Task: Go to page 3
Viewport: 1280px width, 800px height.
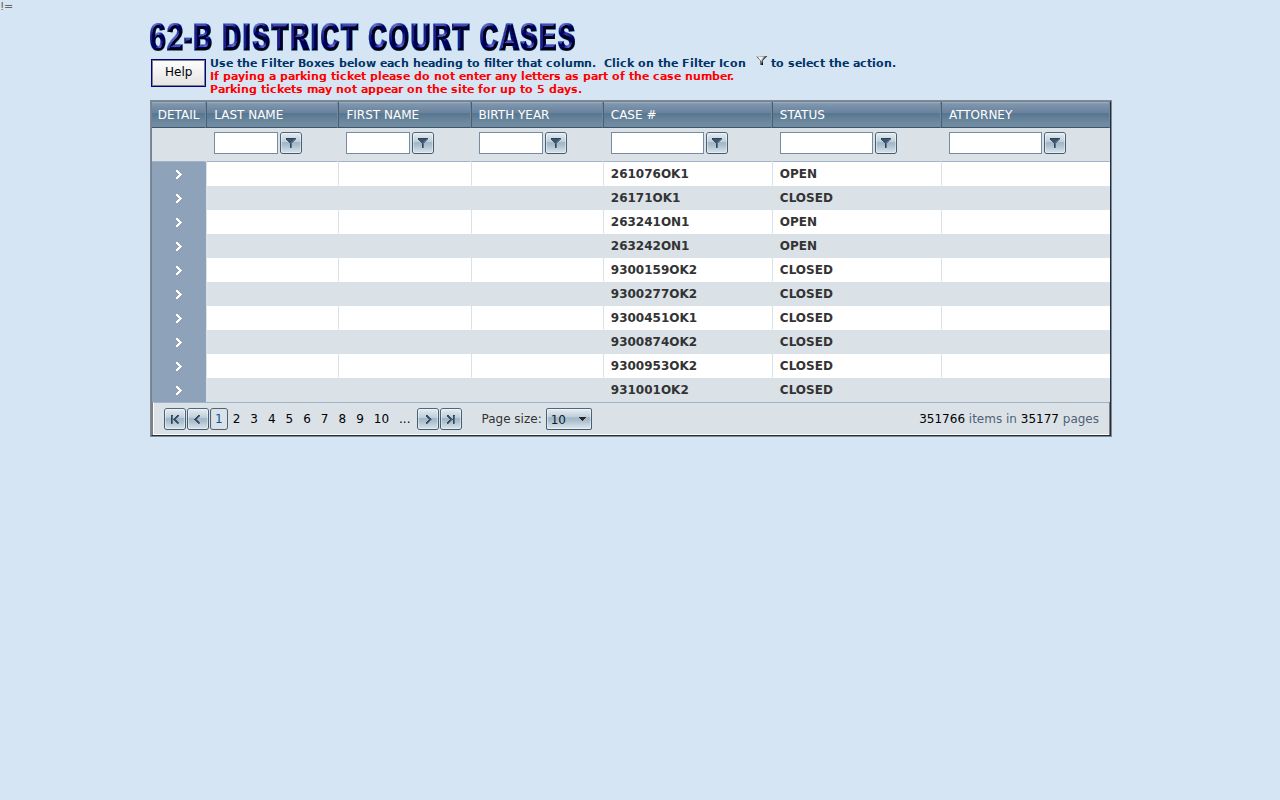Action: click(254, 419)
